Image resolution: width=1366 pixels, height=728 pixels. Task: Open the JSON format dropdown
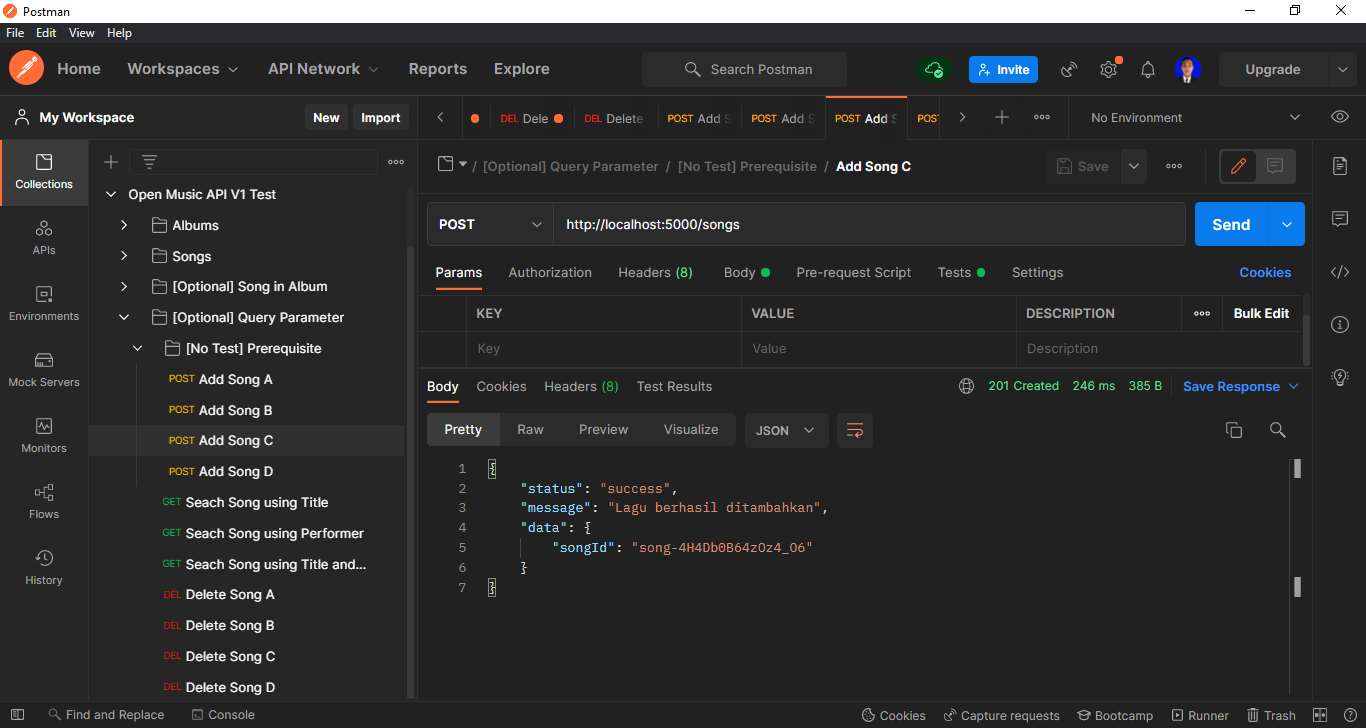786,430
